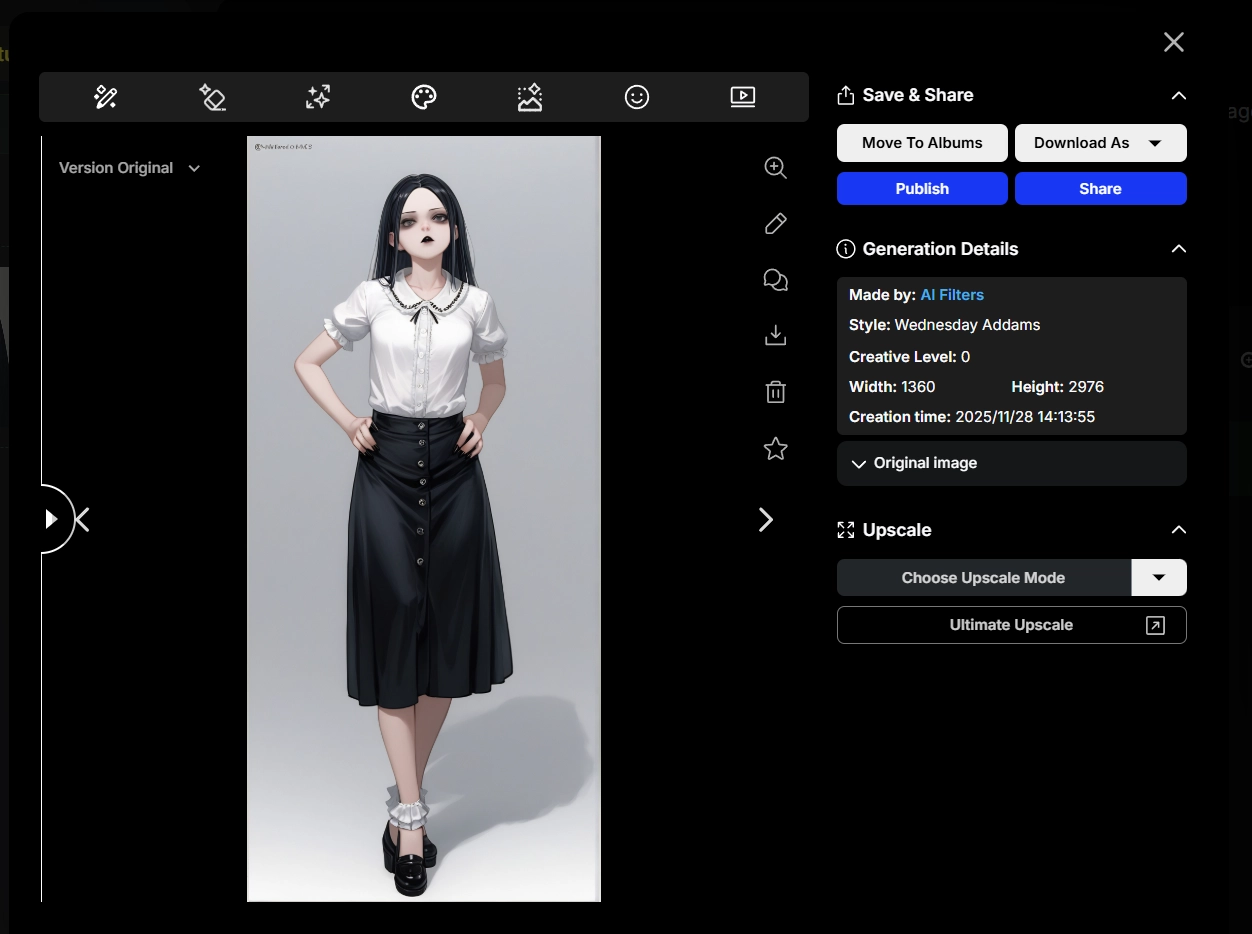Open the face emoji filter tool
The image size is (1252, 934).
click(x=637, y=96)
